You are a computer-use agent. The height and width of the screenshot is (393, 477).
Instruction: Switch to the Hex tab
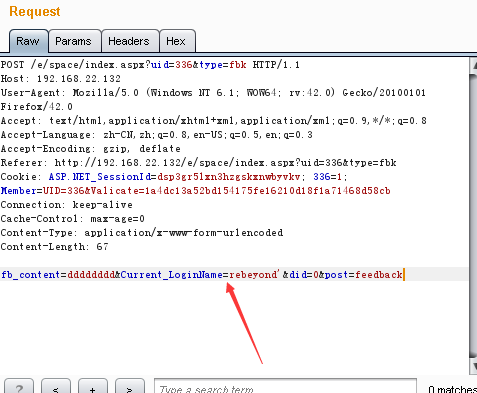177,41
